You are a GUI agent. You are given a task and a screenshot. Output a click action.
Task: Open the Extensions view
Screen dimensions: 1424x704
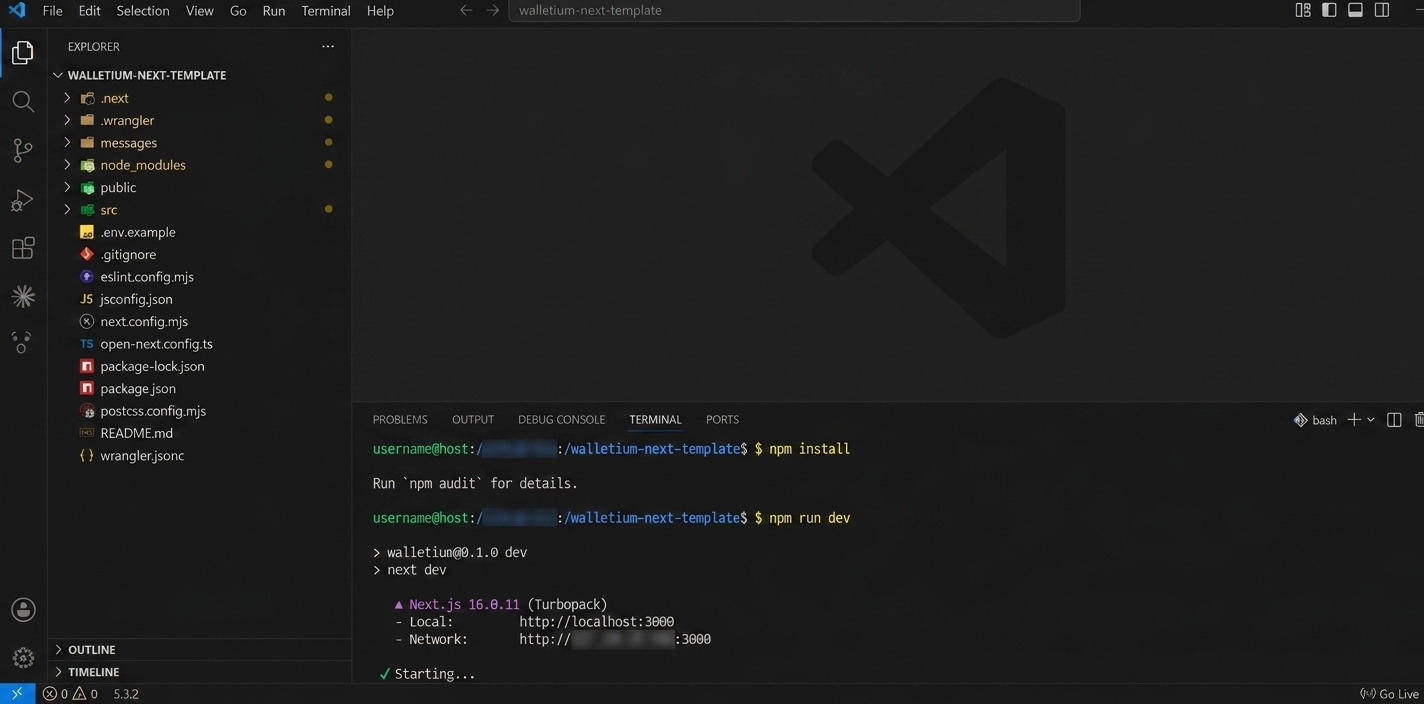tap(23, 248)
